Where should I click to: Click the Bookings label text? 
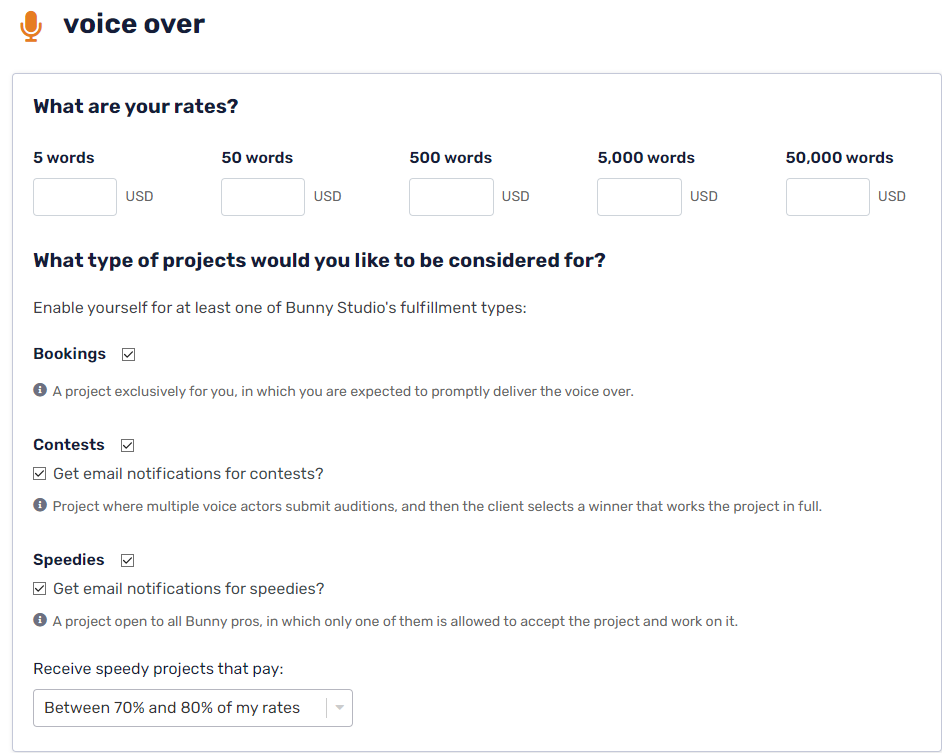(x=69, y=354)
